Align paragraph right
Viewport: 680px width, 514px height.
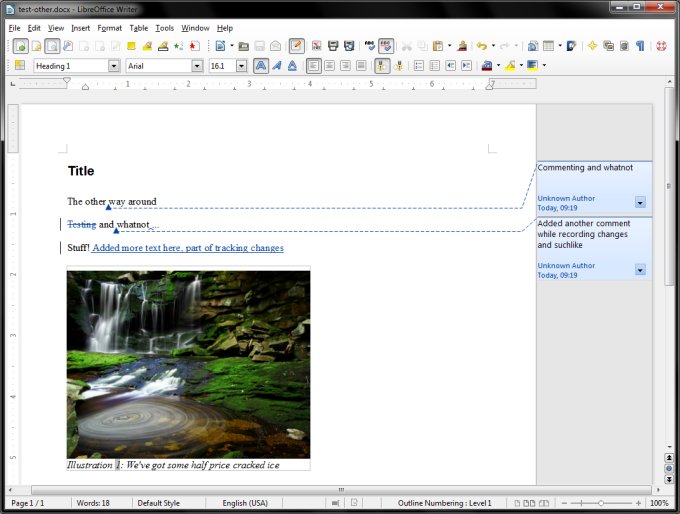click(345, 66)
